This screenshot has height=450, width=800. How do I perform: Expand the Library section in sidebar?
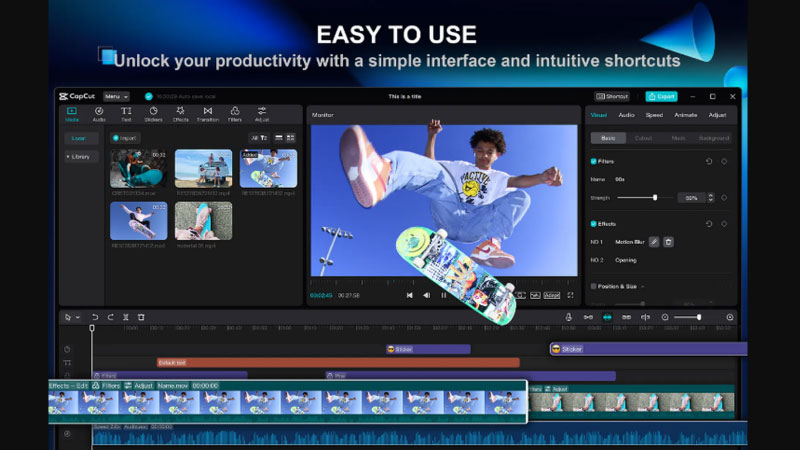(78, 157)
